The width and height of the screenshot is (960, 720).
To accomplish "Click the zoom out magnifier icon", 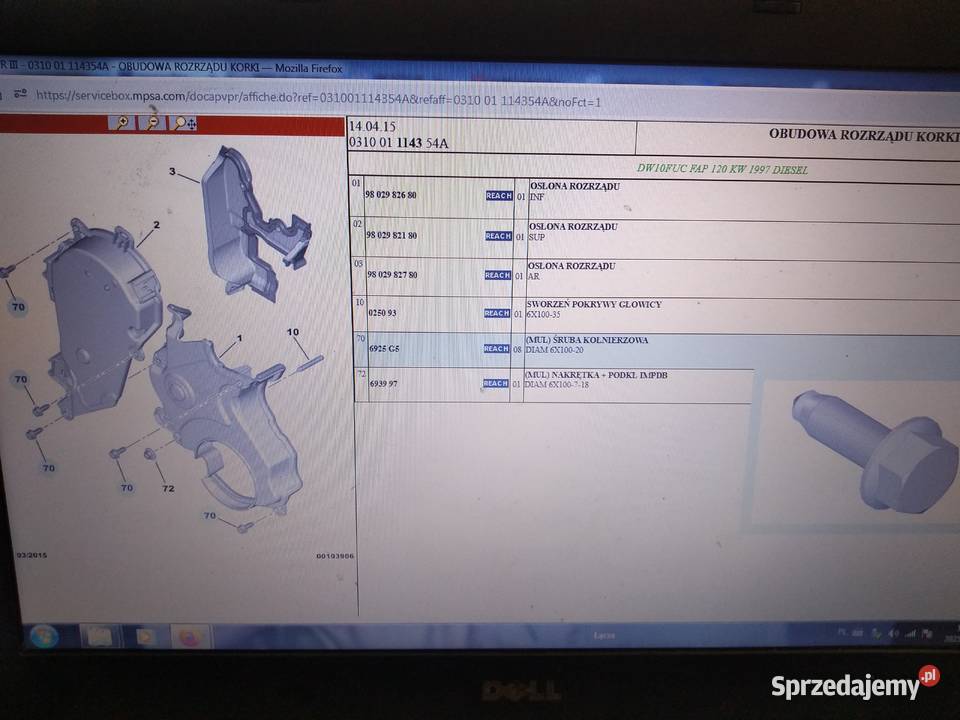I will click(x=152, y=123).
